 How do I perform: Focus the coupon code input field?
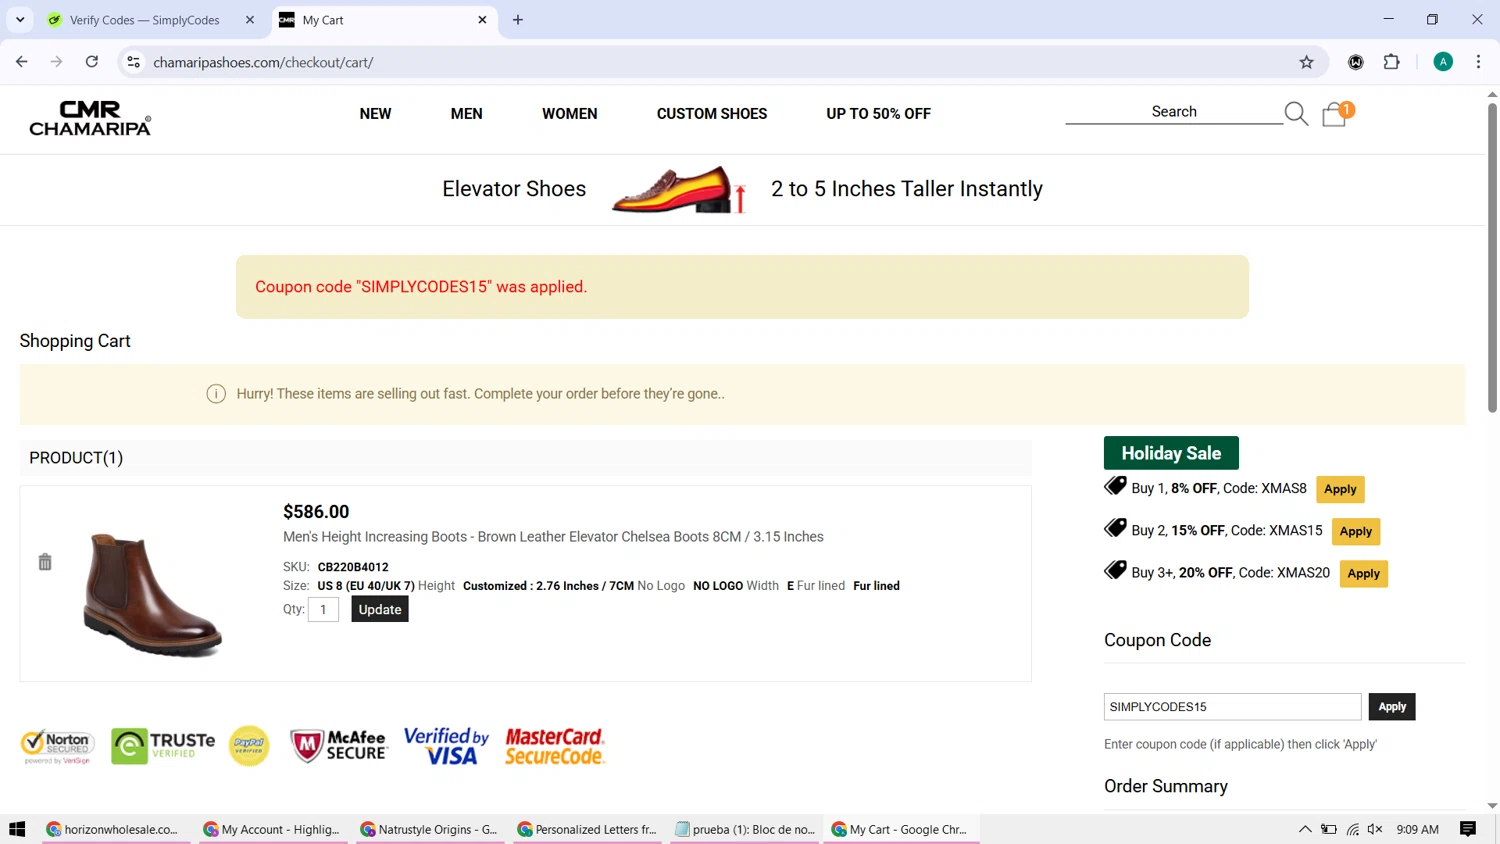1232,707
